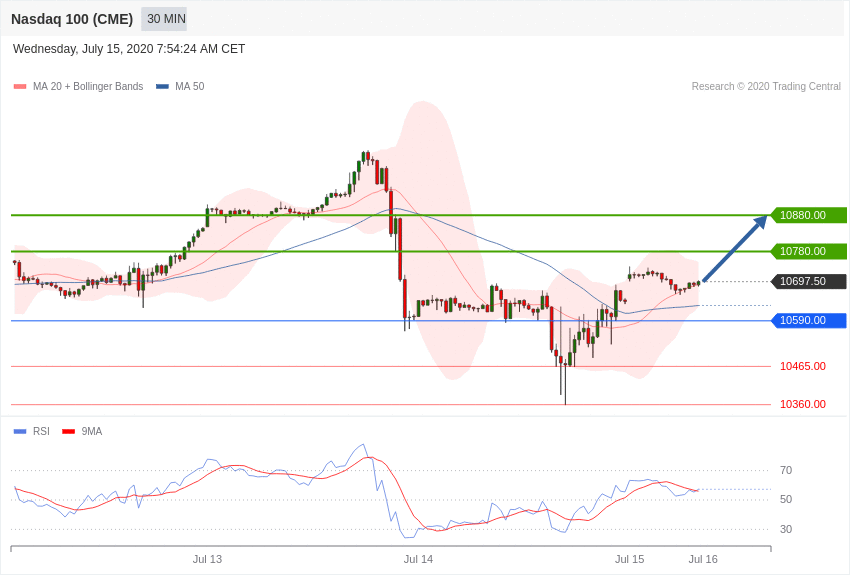Image resolution: width=850 pixels, height=576 pixels.
Task: Select the 10697.50 current price label
Action: click(x=809, y=281)
